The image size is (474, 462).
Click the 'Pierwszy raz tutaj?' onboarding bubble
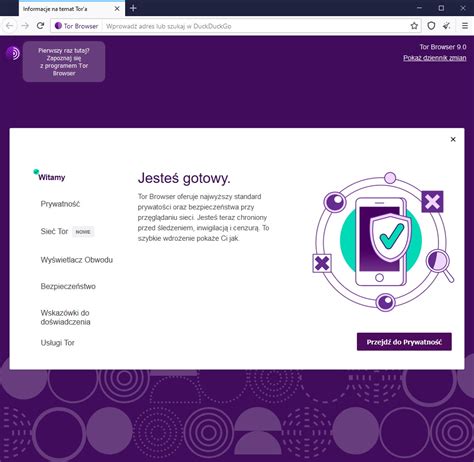coord(64,62)
